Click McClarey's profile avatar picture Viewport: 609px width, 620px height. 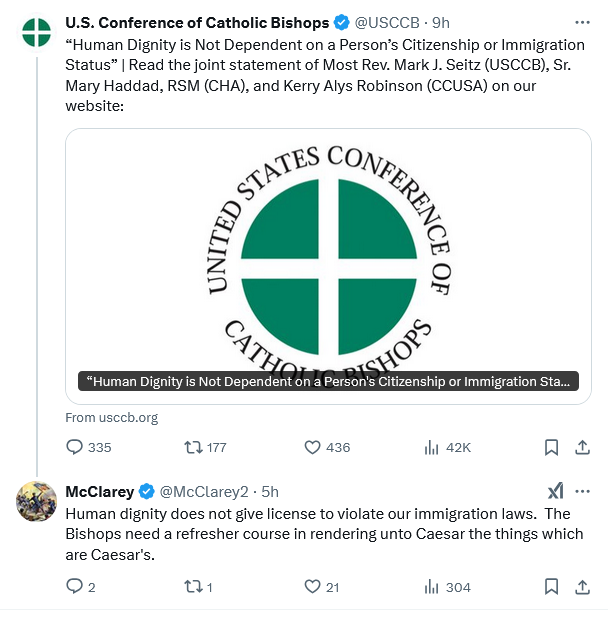(37, 500)
